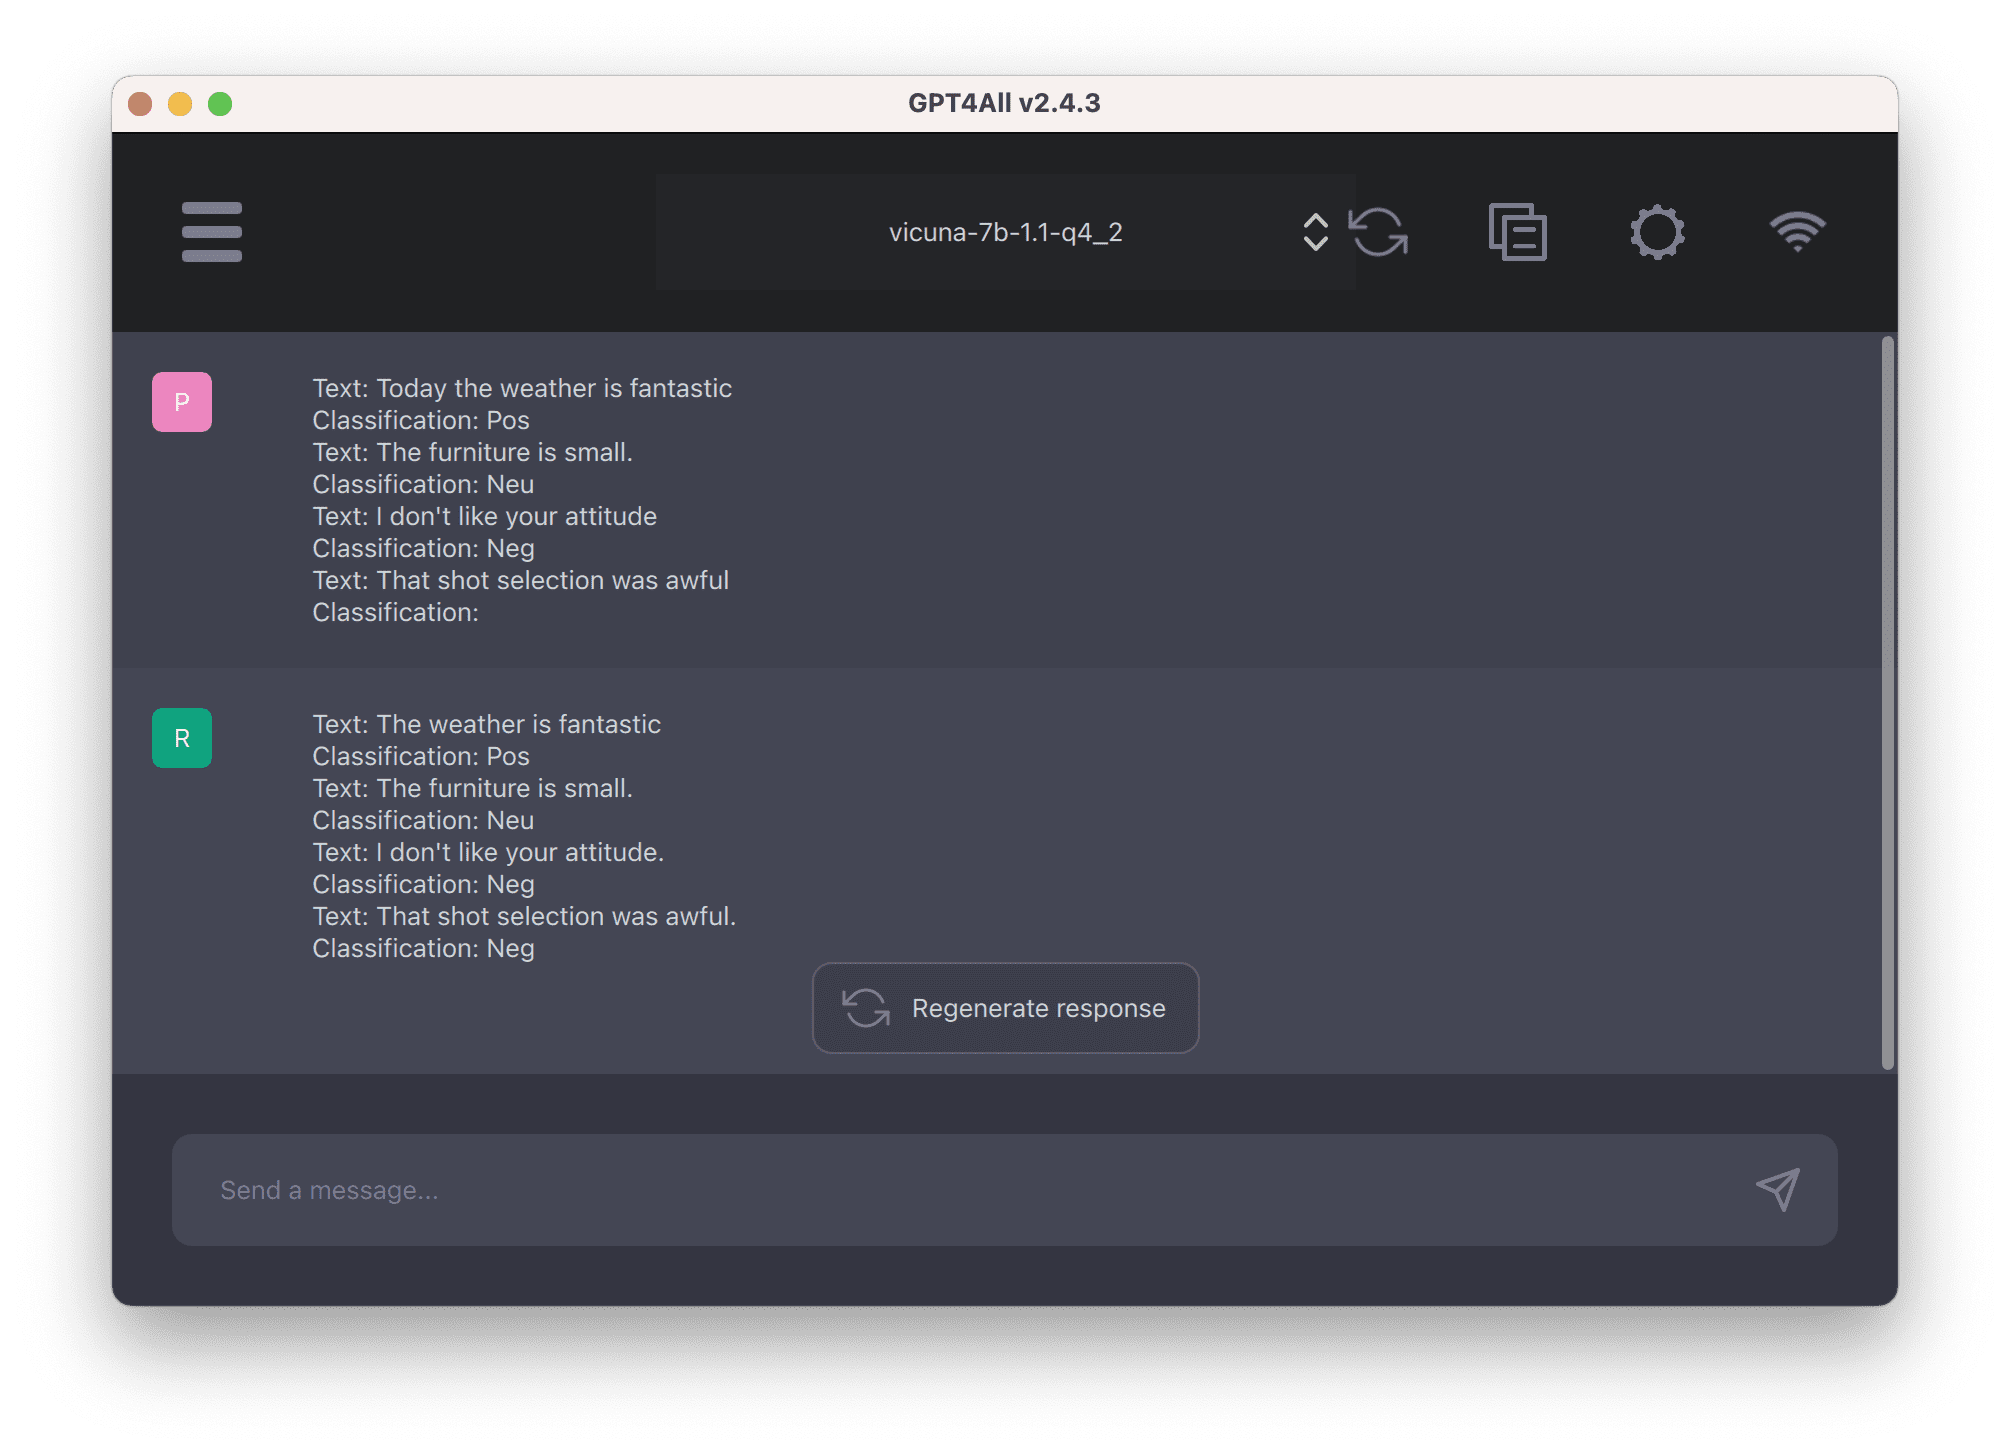
Task: Select the response line Classification: Neg
Action: [422, 948]
